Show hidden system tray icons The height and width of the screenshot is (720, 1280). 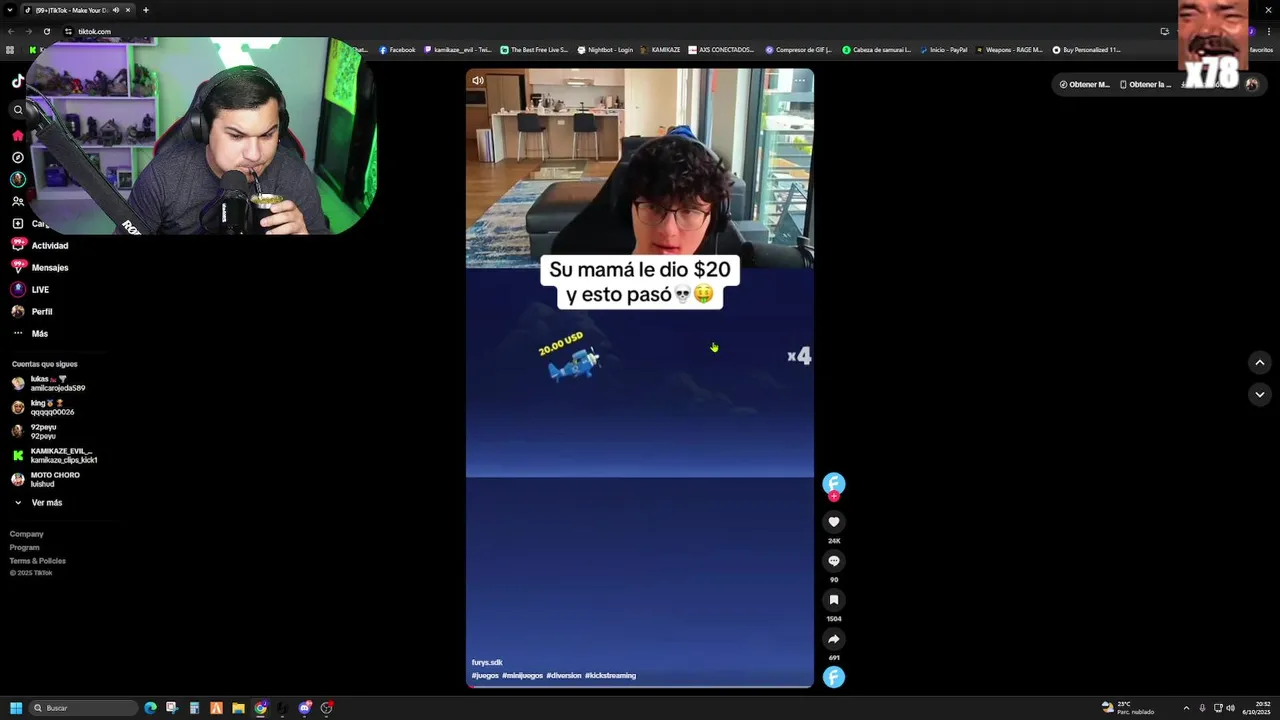1186,708
